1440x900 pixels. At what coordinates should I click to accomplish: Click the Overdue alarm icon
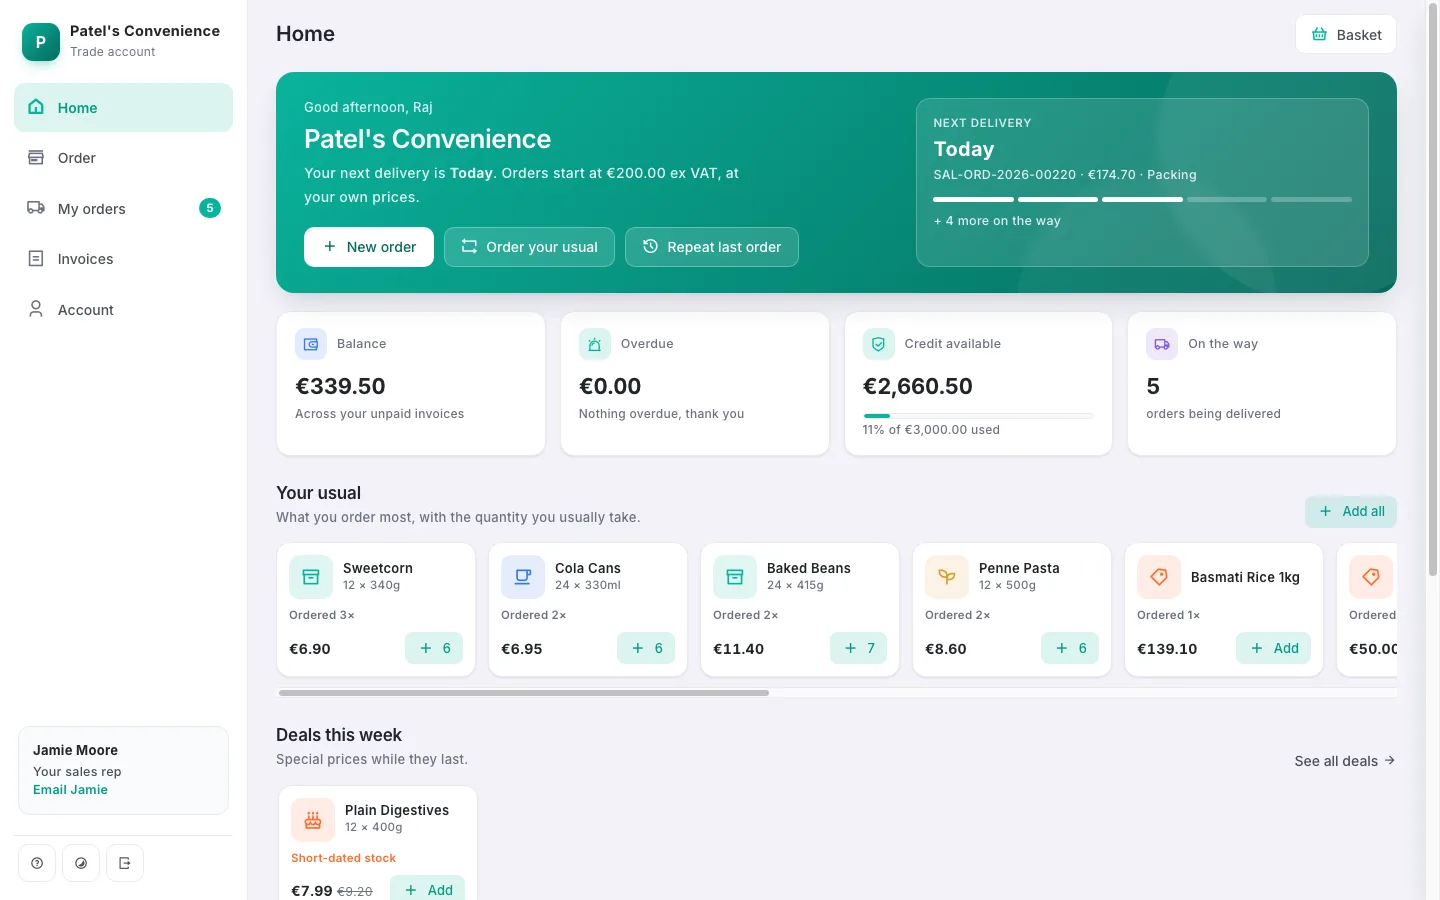595,344
